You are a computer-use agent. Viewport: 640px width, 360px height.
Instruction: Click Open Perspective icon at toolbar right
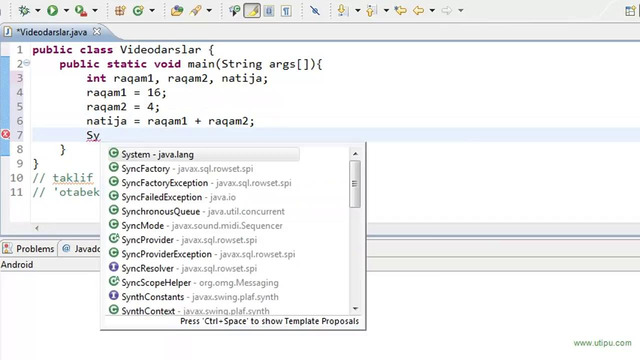[630, 11]
